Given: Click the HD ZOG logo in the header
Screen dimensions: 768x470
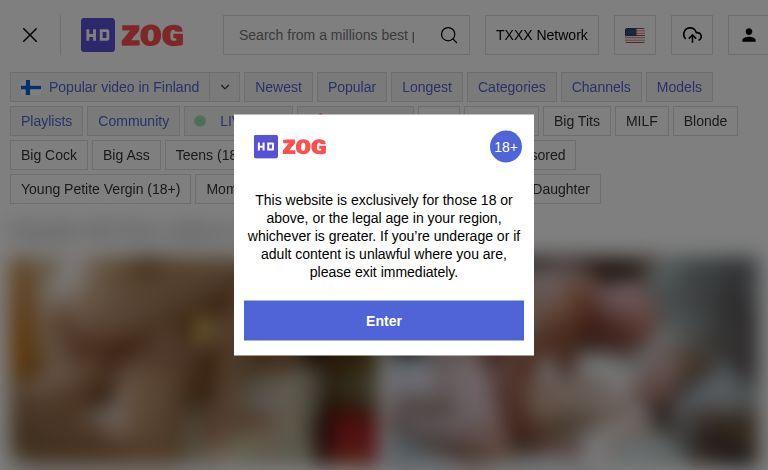Looking at the screenshot, I should click(x=132, y=35).
